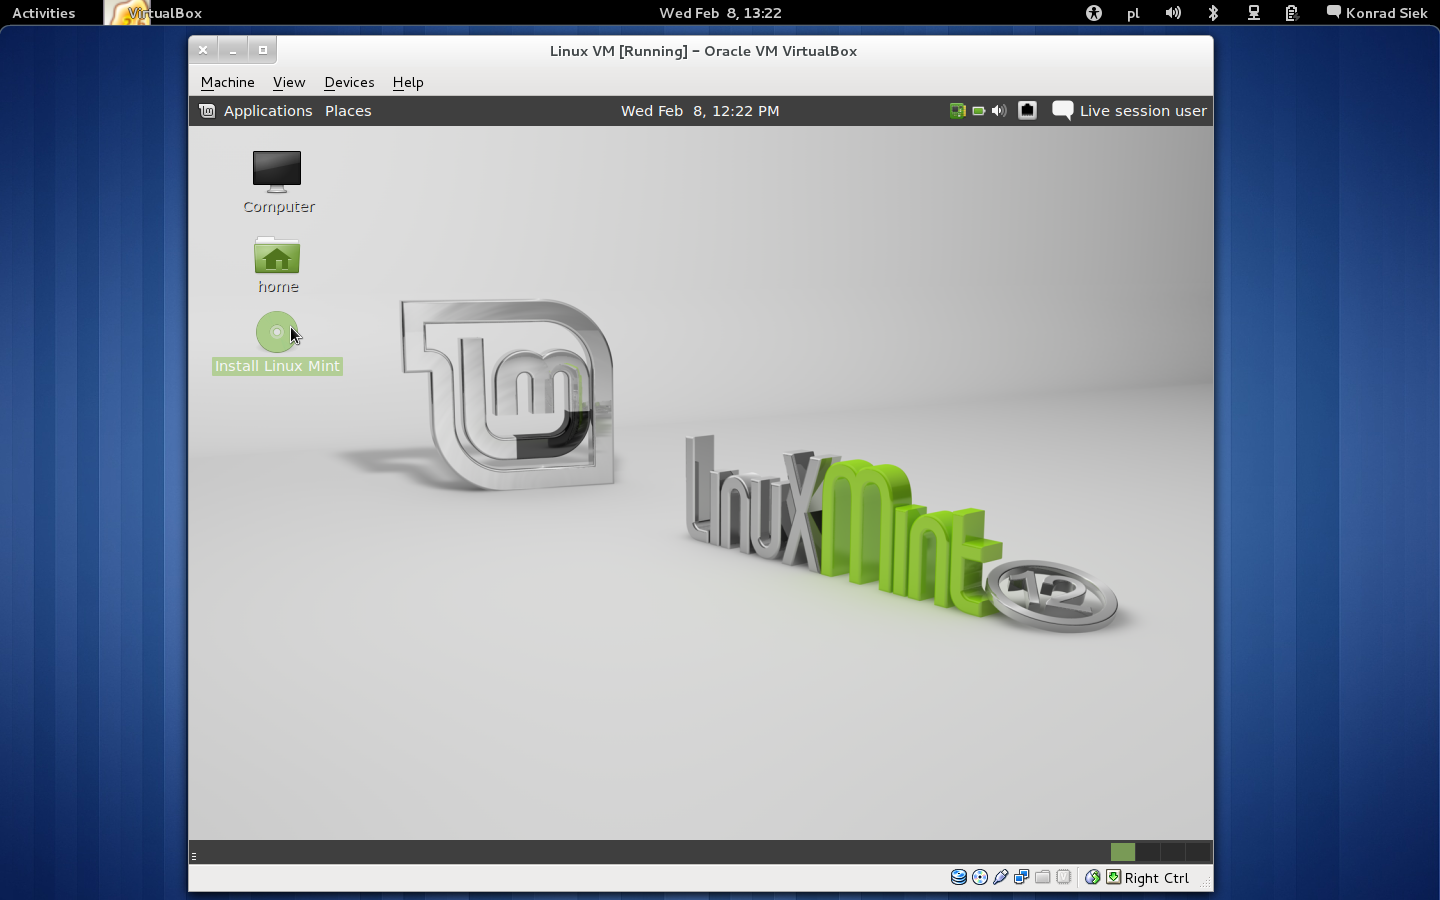The image size is (1440, 900).
Task: Click the VirtualBox shared folders status icon
Action: [1043, 877]
